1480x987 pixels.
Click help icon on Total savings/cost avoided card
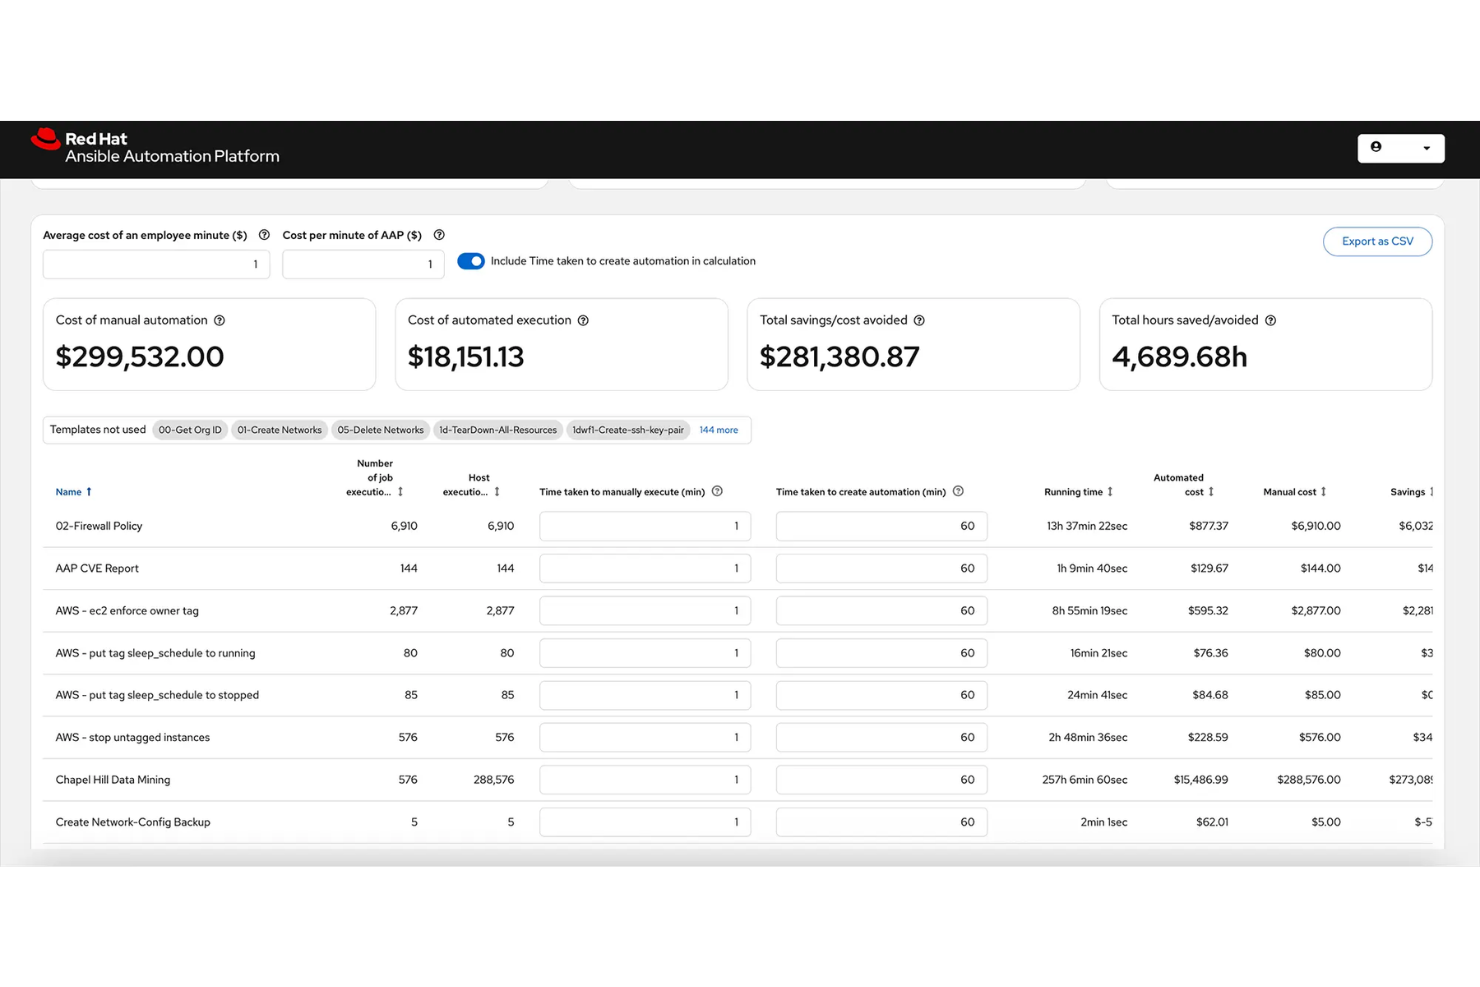click(x=919, y=320)
